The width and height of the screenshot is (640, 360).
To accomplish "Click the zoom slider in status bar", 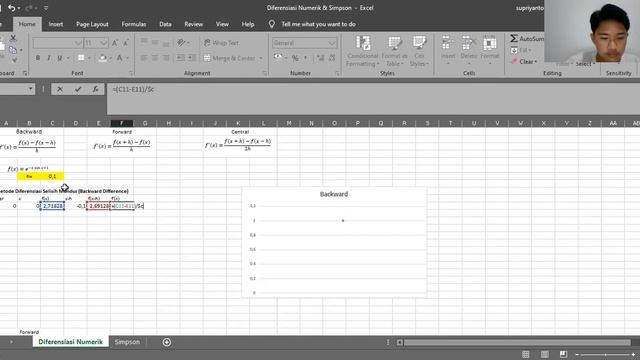I will pyautogui.click(x=605, y=354).
